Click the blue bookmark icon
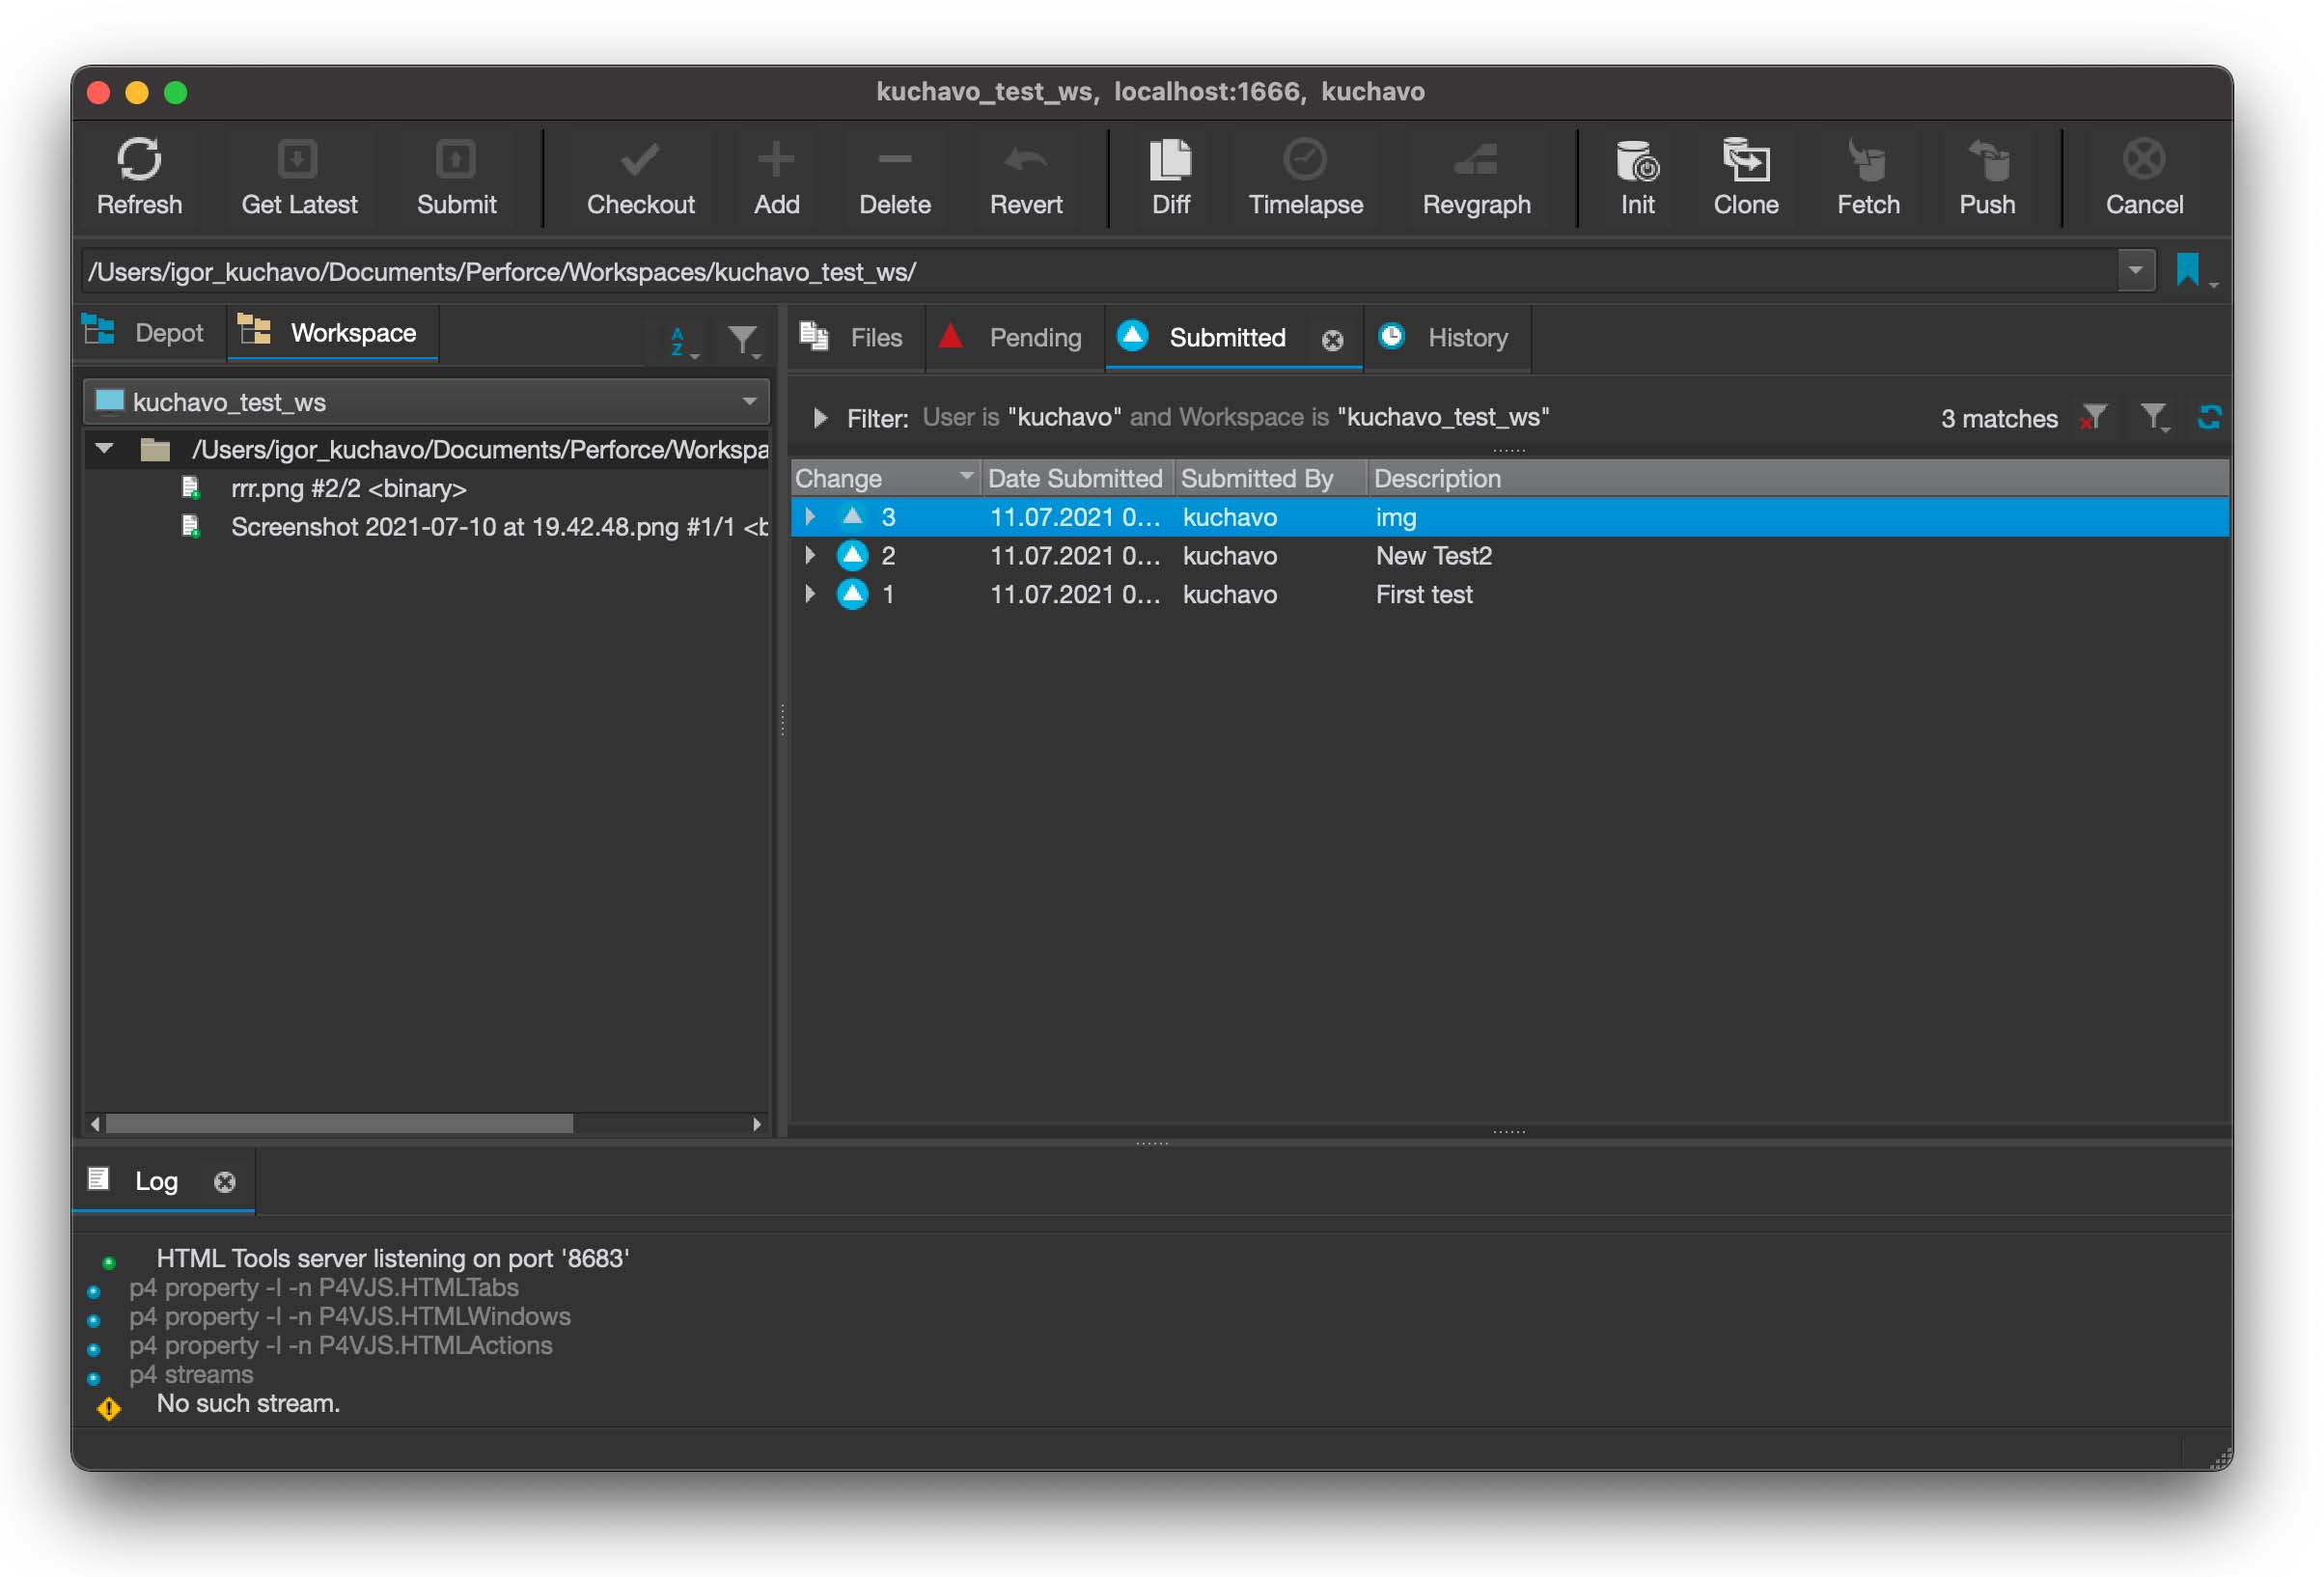The height and width of the screenshot is (1577, 2324). click(x=2187, y=270)
